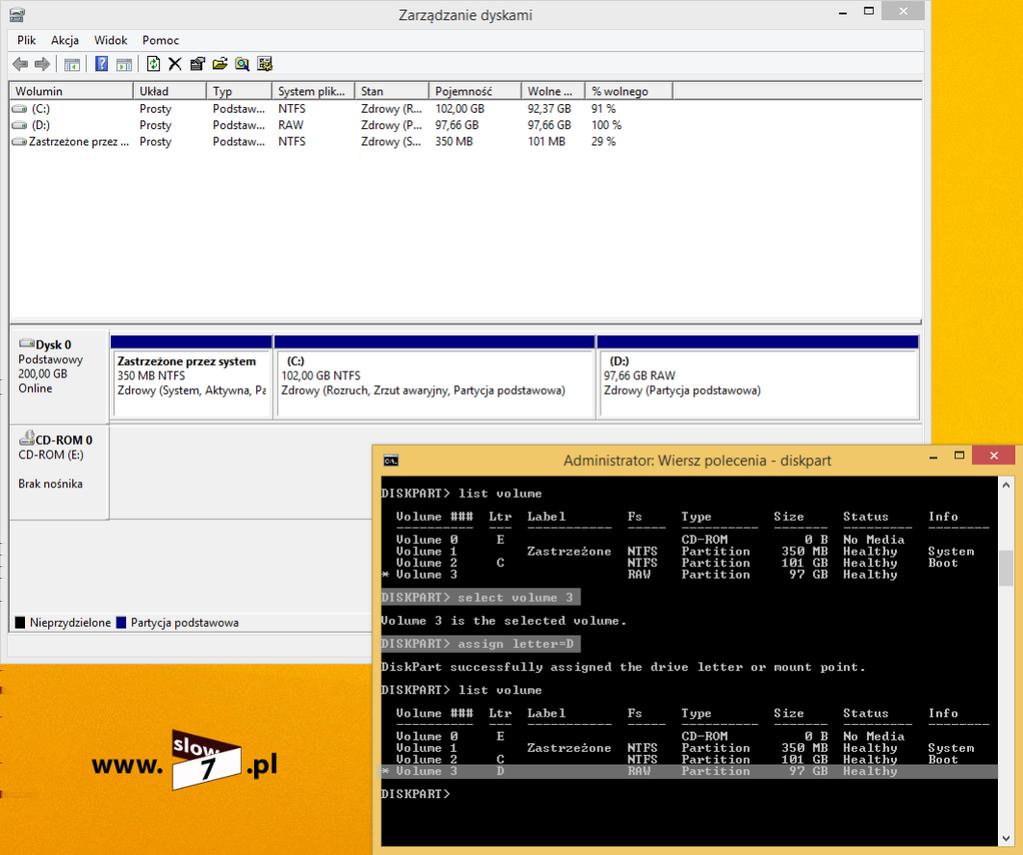Open the Widok menu

111,40
